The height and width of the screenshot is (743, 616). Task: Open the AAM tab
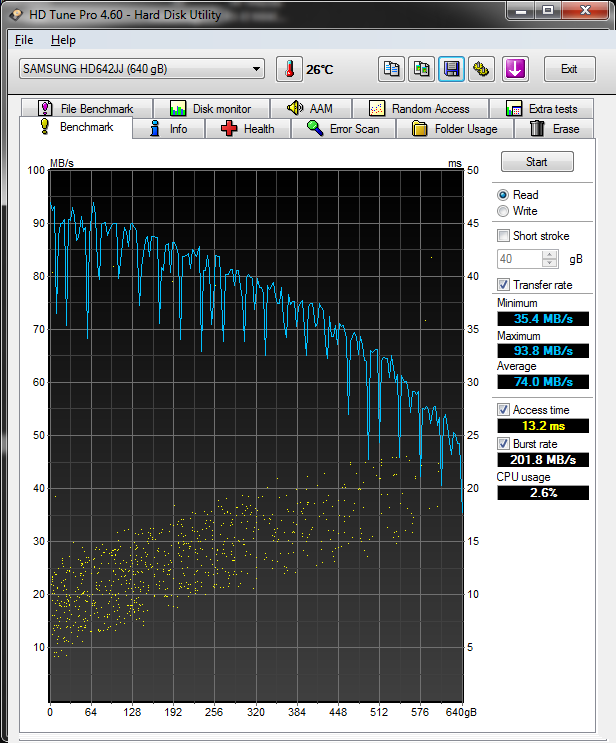(x=311, y=109)
